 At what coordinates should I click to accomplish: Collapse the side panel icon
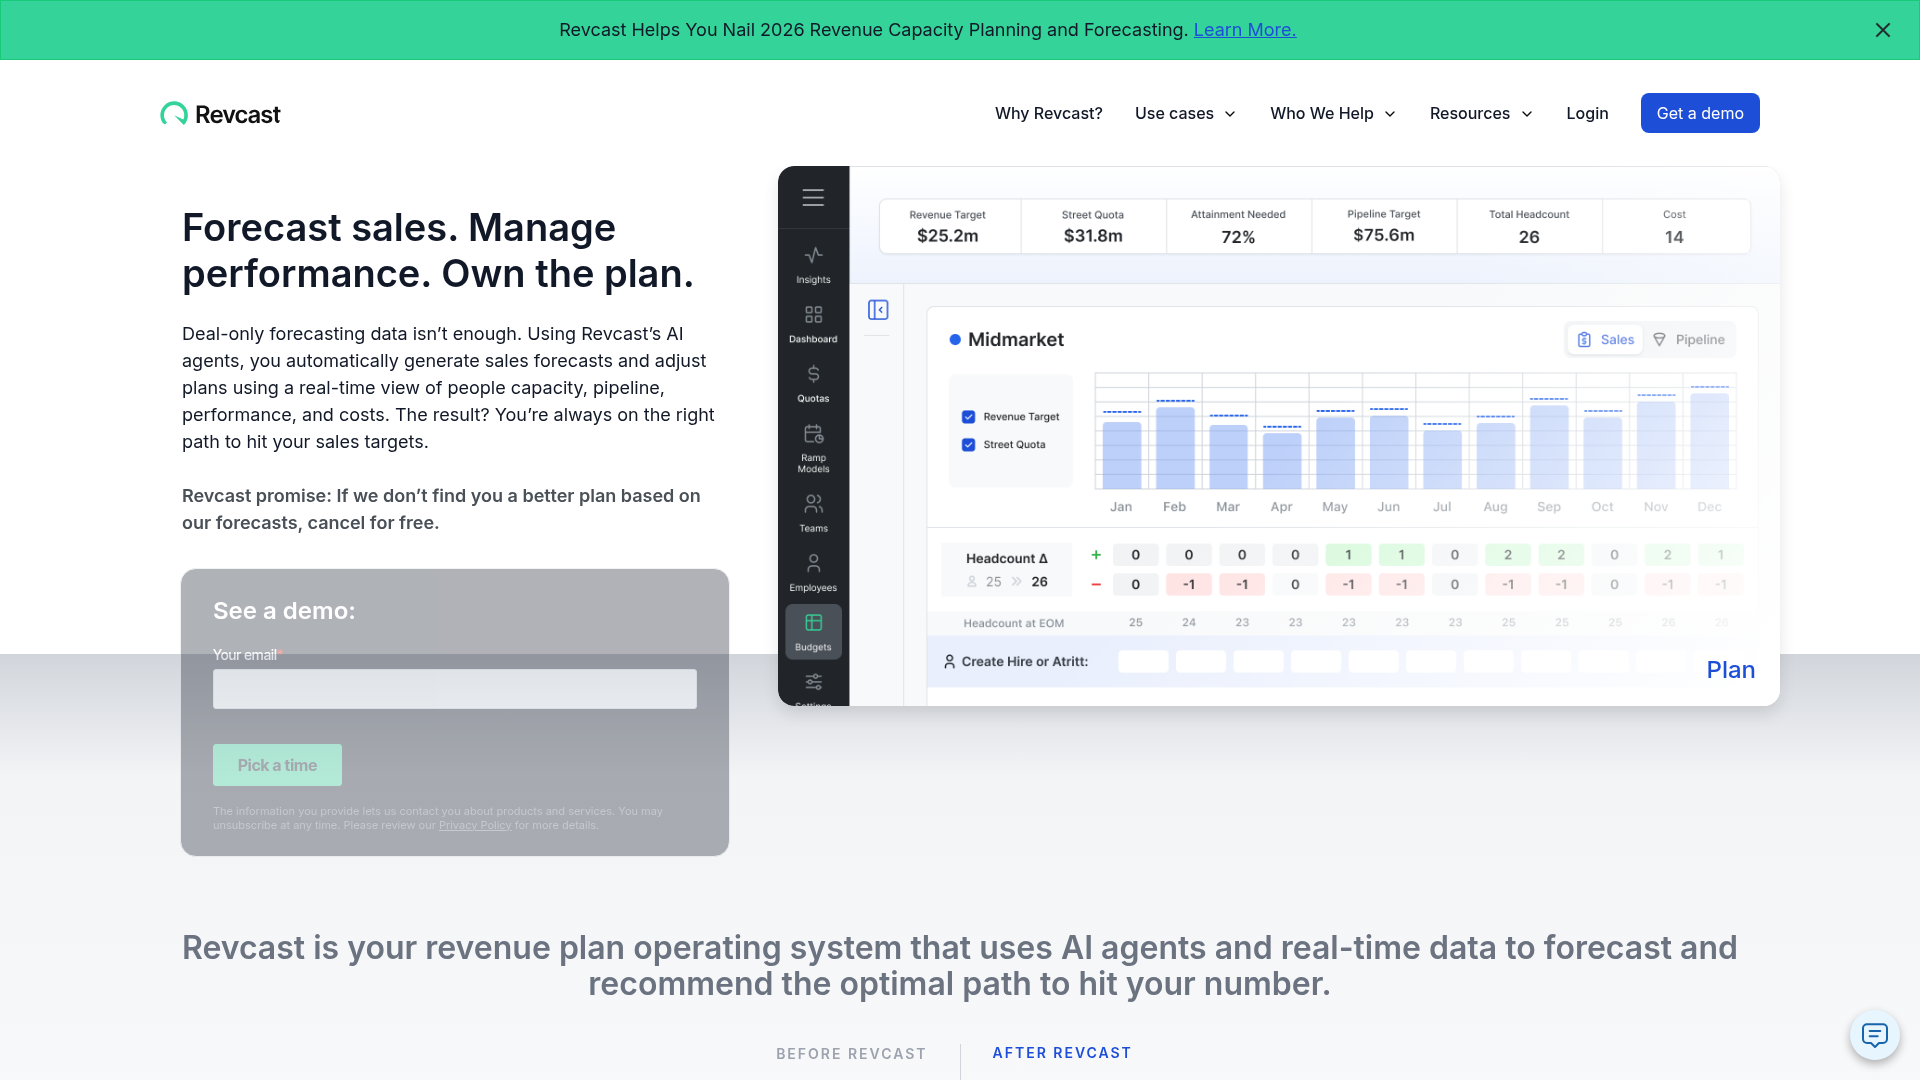tap(878, 310)
